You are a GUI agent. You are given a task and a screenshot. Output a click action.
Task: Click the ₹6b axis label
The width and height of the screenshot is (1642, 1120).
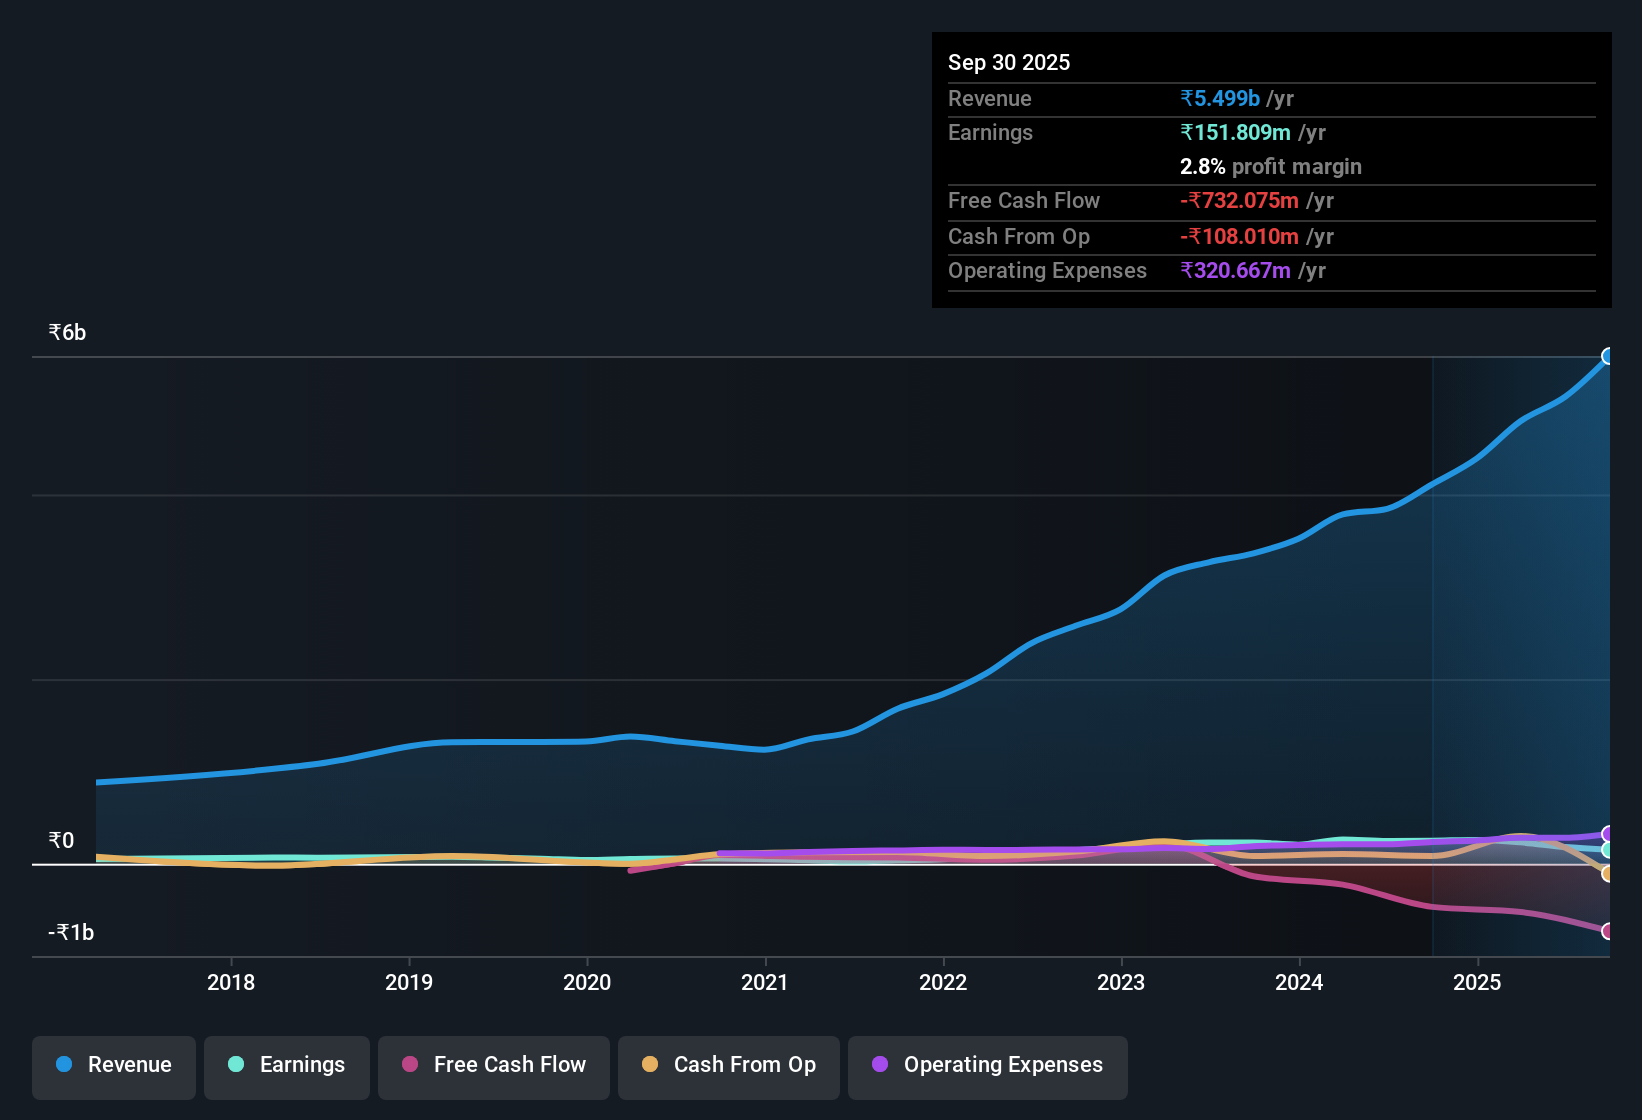[65, 331]
